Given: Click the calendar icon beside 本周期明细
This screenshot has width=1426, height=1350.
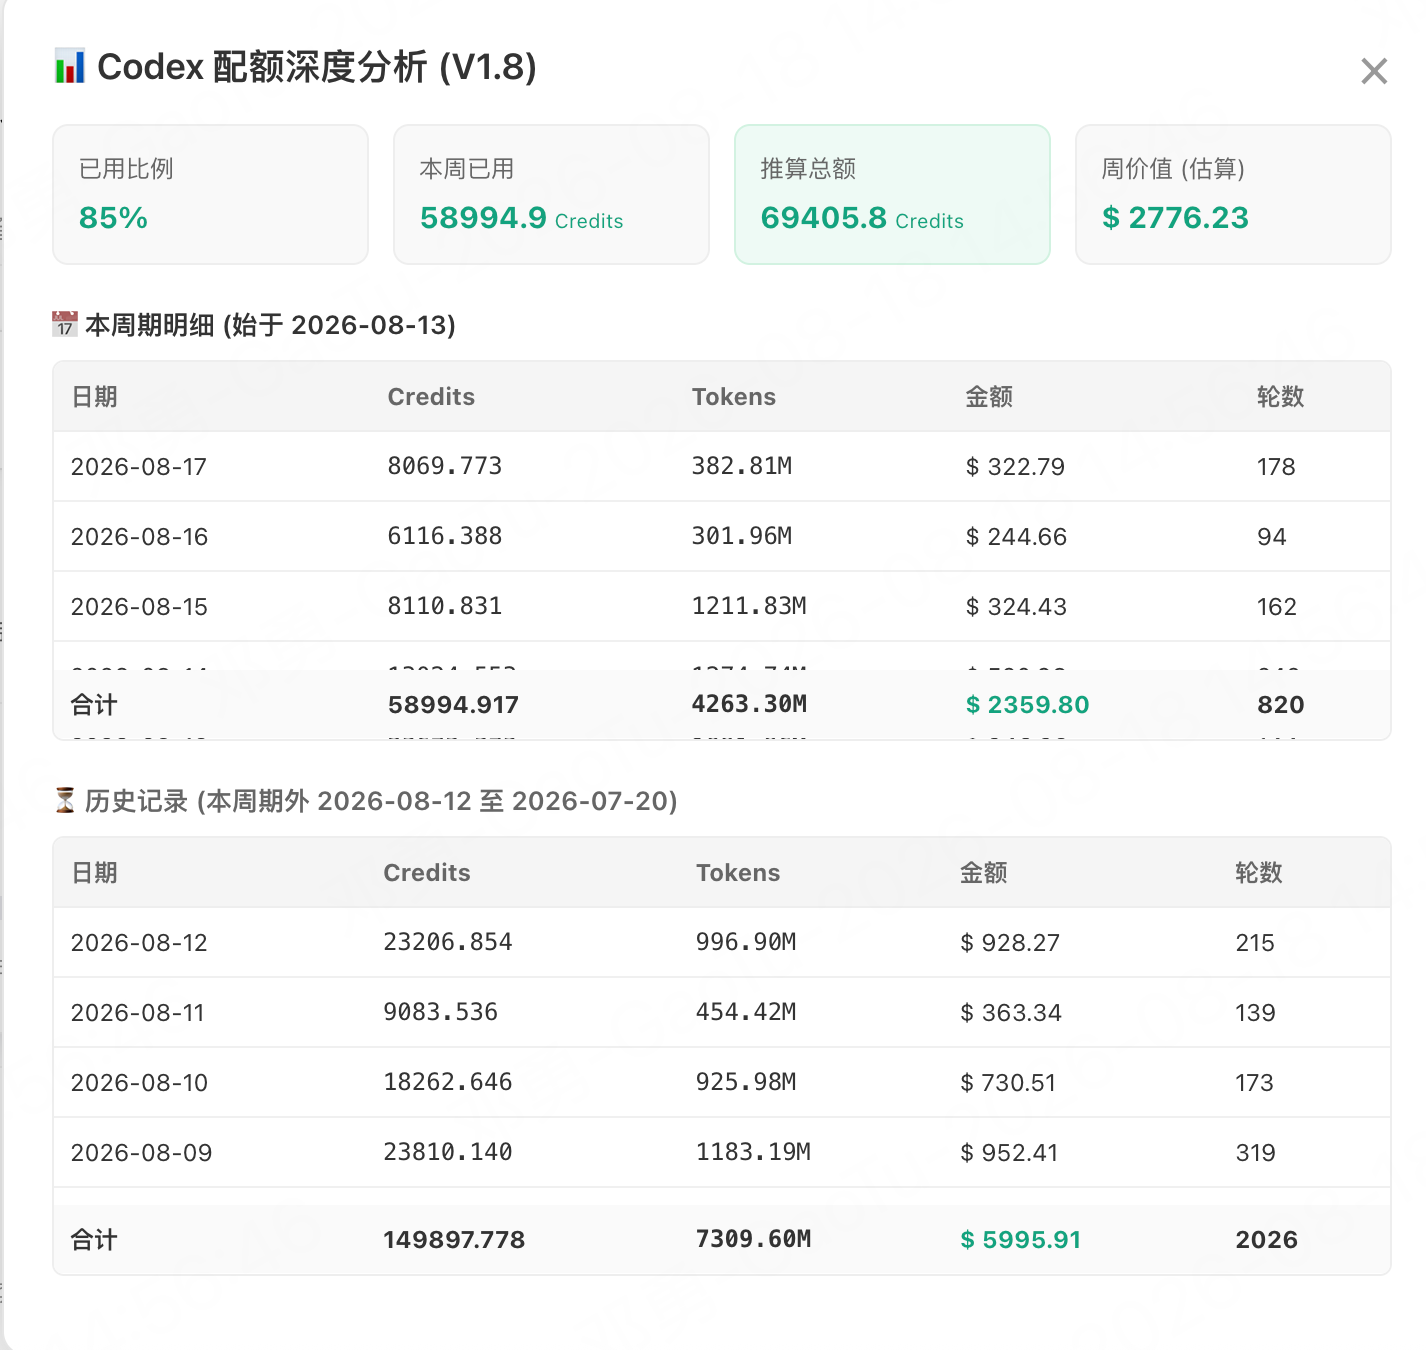Looking at the screenshot, I should (65, 324).
